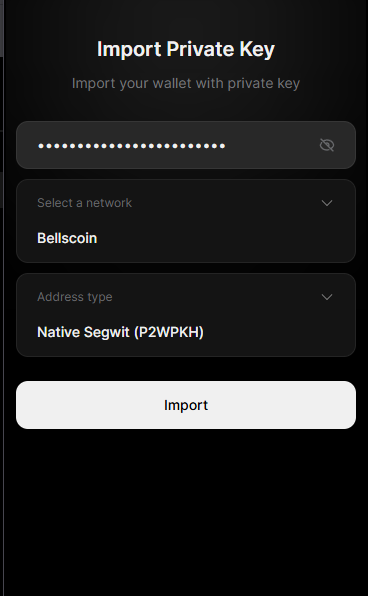Click the gray scrollbar strip on the left edge

[2, 29]
